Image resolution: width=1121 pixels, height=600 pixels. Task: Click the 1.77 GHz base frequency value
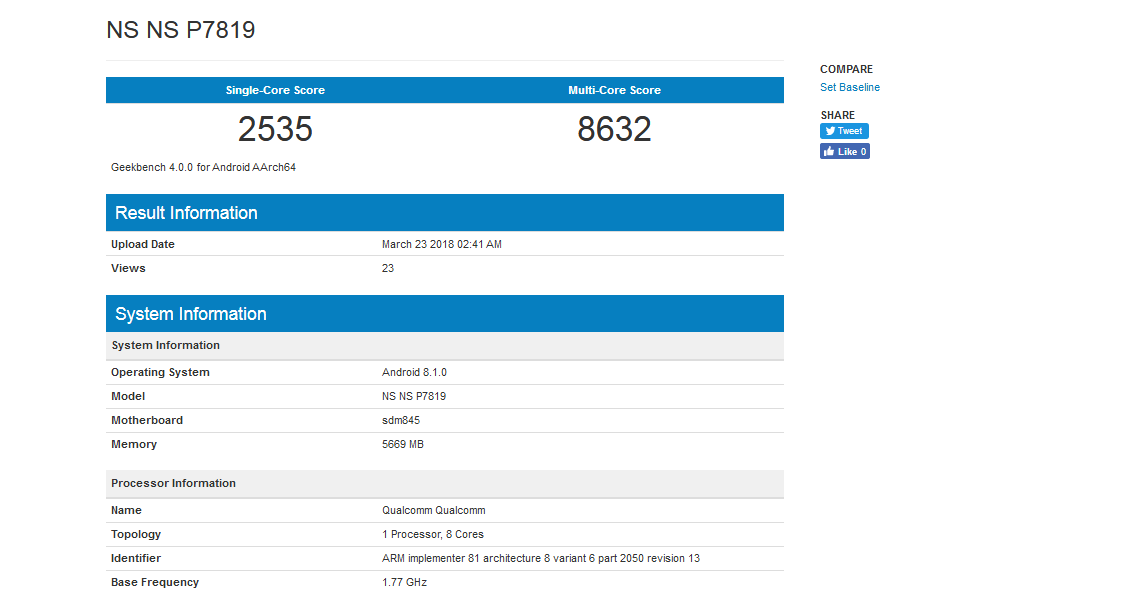(x=404, y=583)
